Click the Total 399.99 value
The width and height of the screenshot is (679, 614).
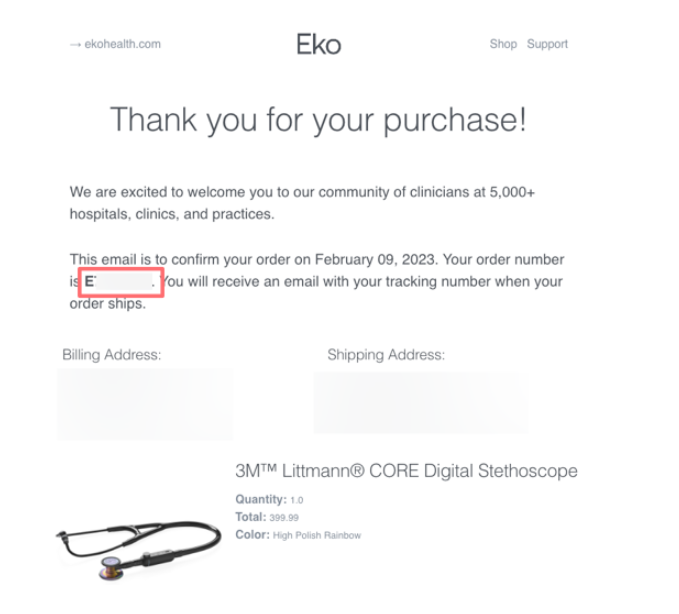click(284, 517)
